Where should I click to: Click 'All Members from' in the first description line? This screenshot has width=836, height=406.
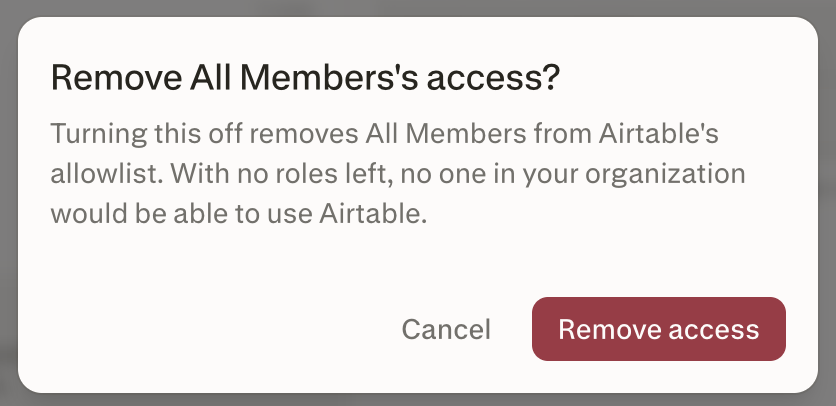(477, 133)
